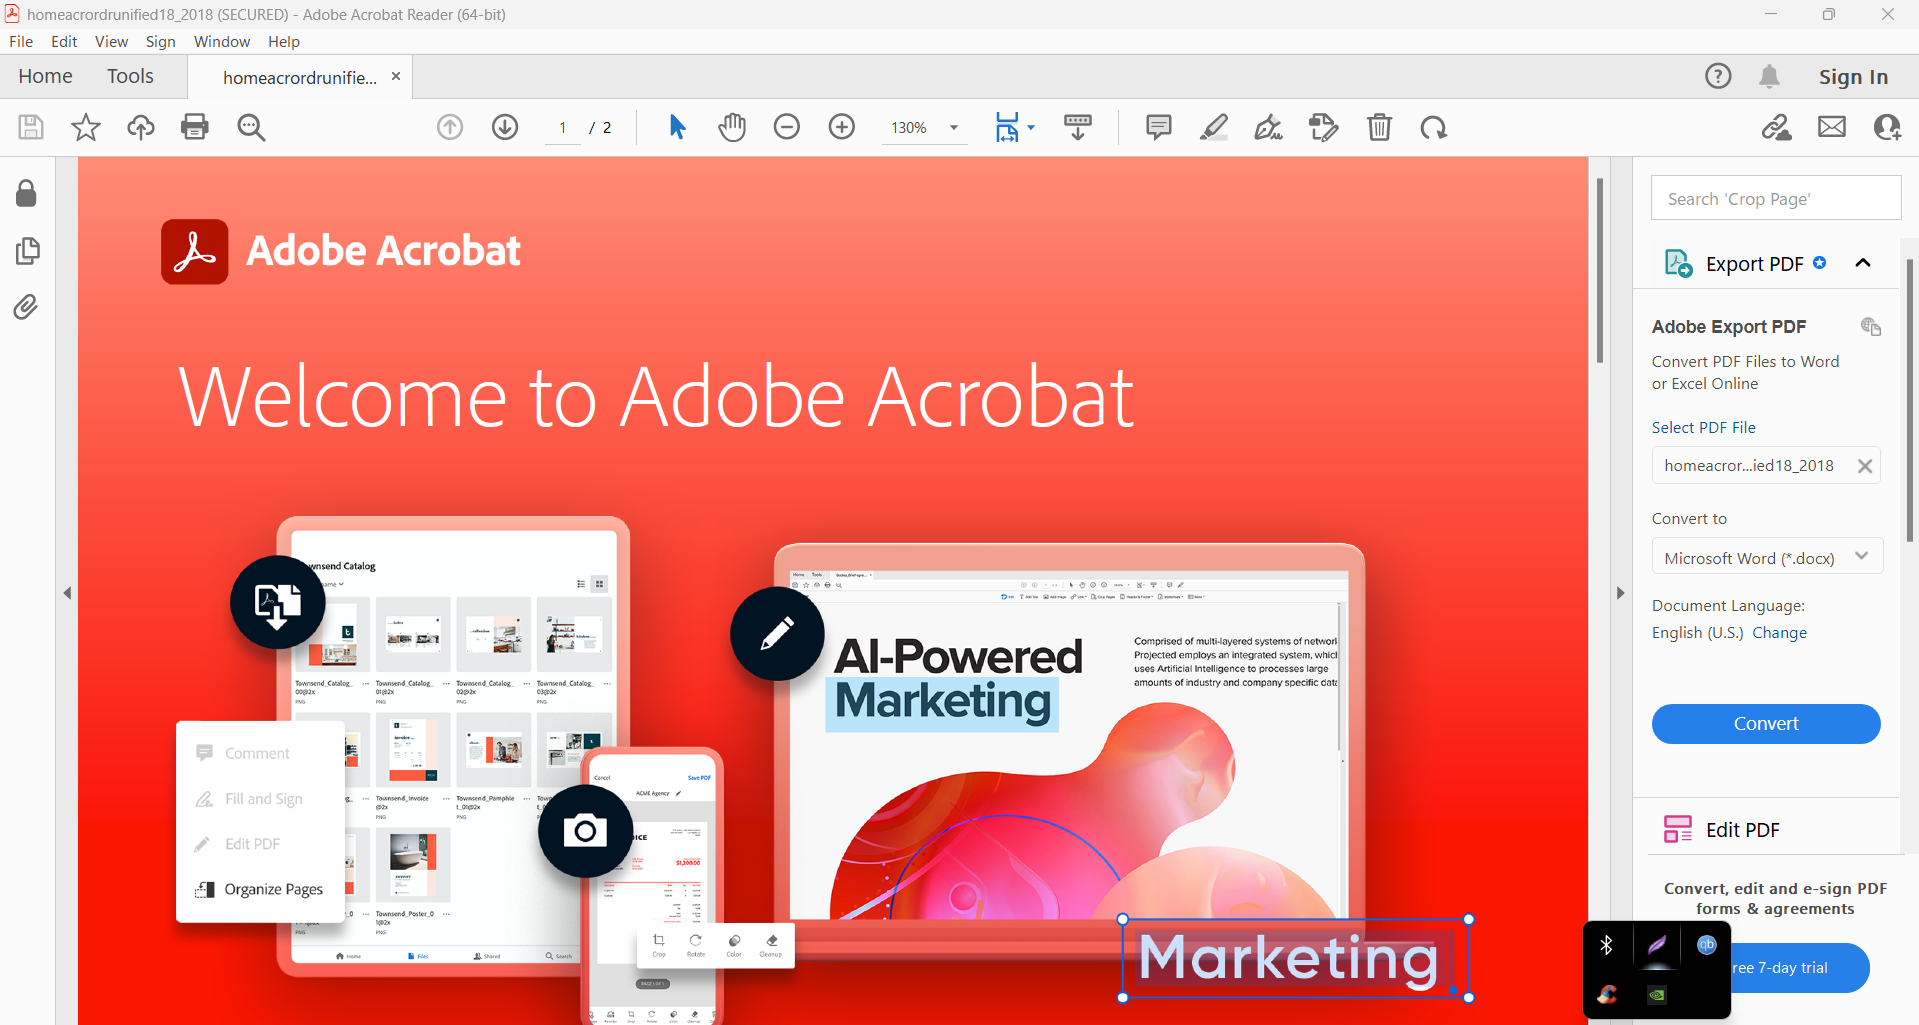The width and height of the screenshot is (1919, 1025).
Task: Click the purple feather tray icon
Action: (1657, 945)
